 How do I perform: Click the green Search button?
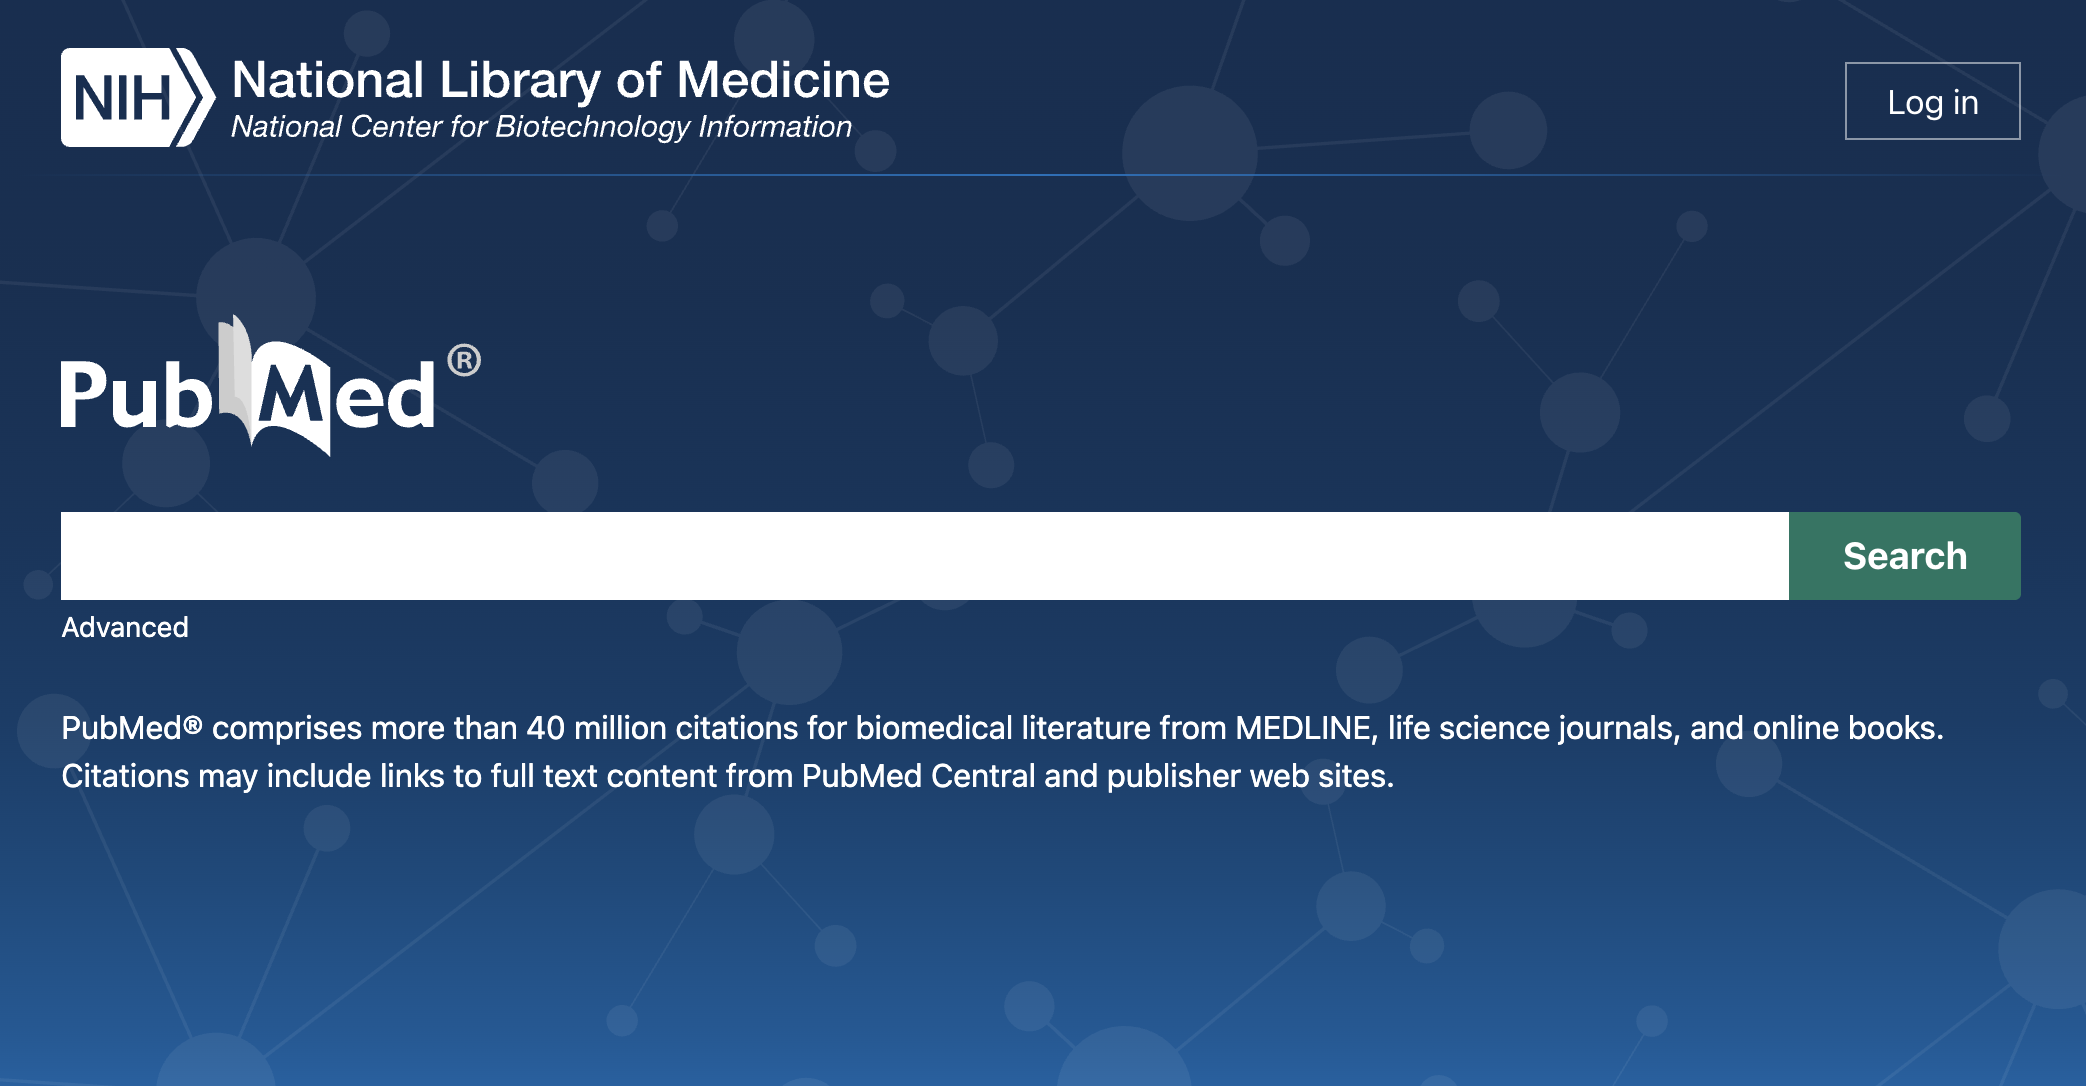coord(1905,556)
